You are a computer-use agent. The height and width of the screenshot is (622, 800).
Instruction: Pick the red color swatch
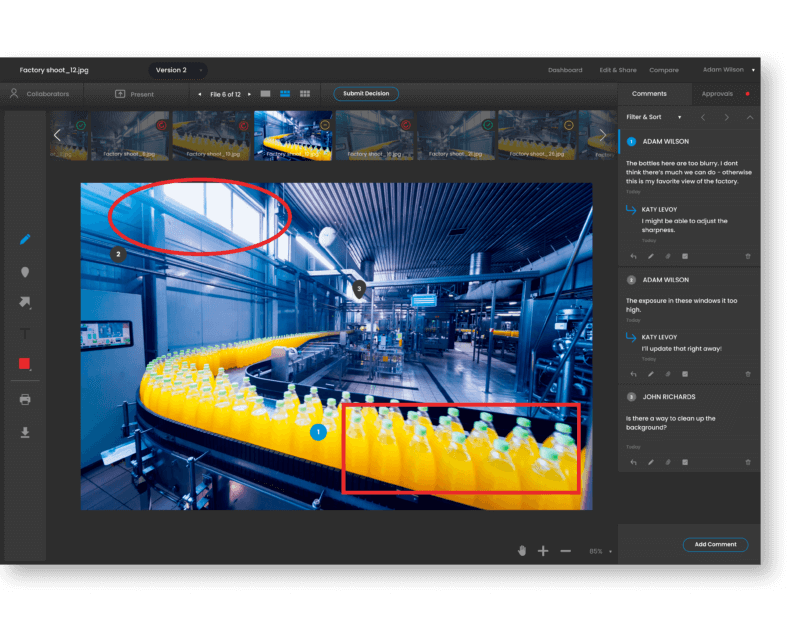click(25, 363)
